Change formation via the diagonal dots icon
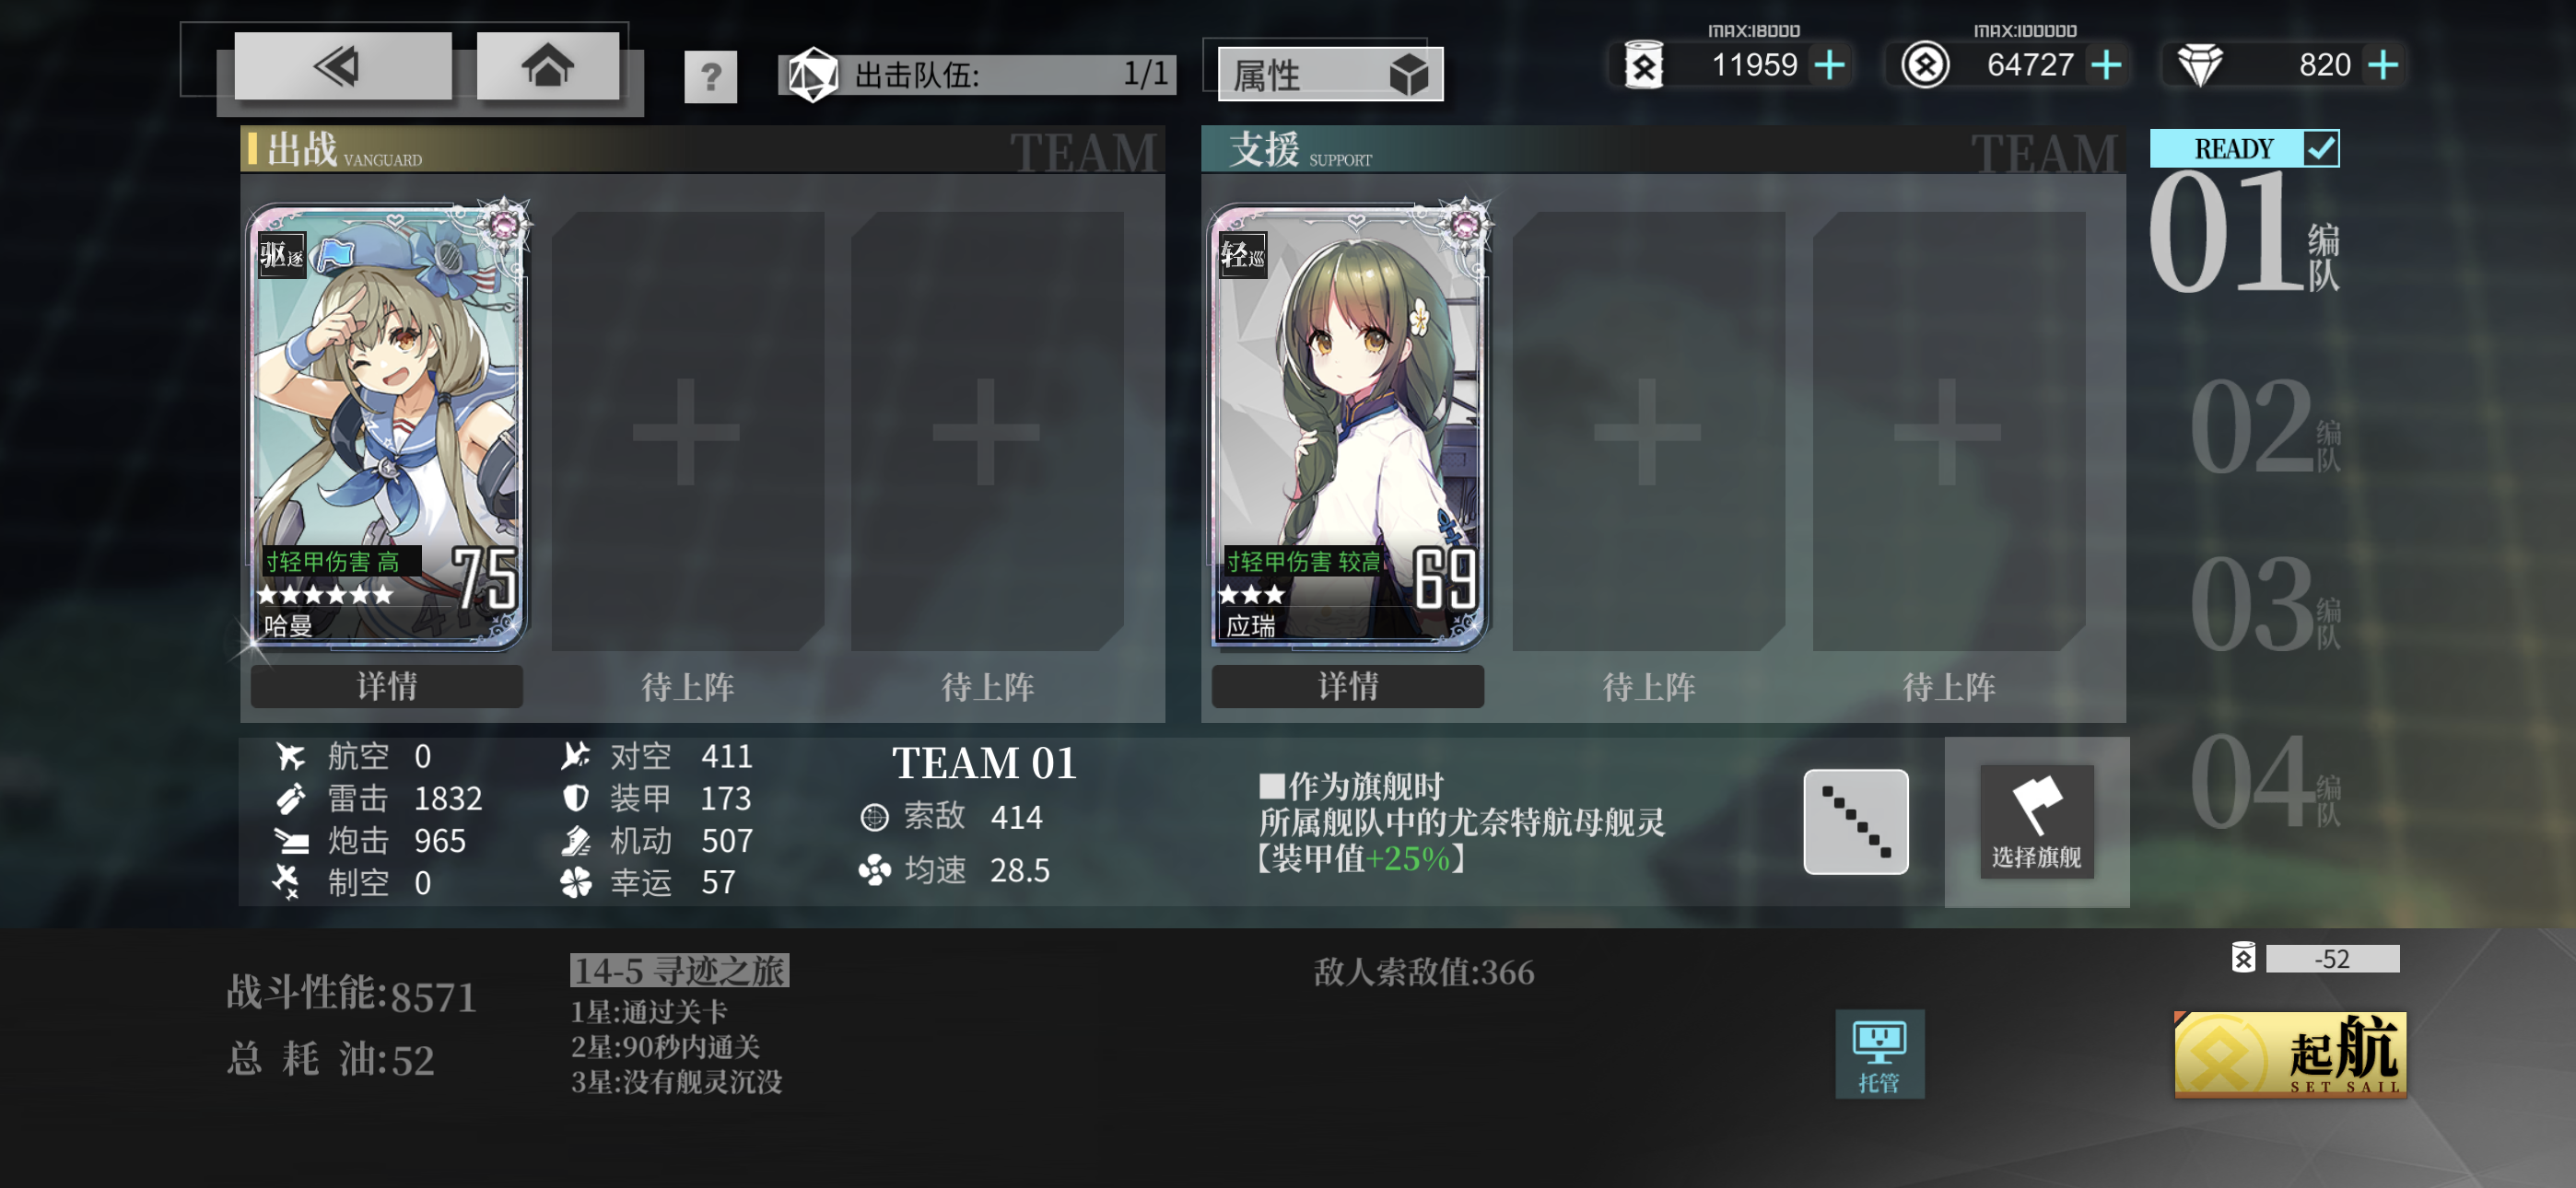This screenshot has height=1188, width=2576. click(x=1855, y=821)
